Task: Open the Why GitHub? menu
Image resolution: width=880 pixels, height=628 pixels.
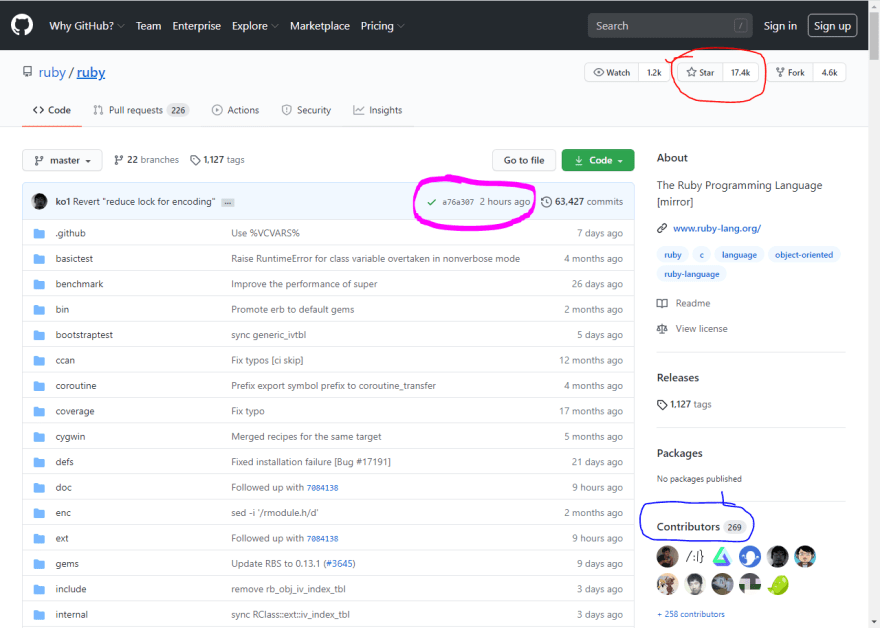Action: tap(86, 26)
